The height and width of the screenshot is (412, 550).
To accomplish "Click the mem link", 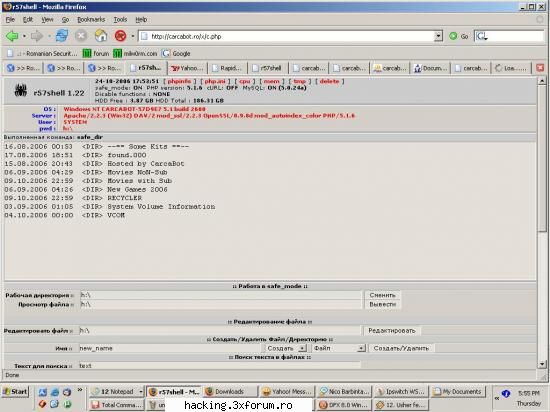I will [271, 81].
